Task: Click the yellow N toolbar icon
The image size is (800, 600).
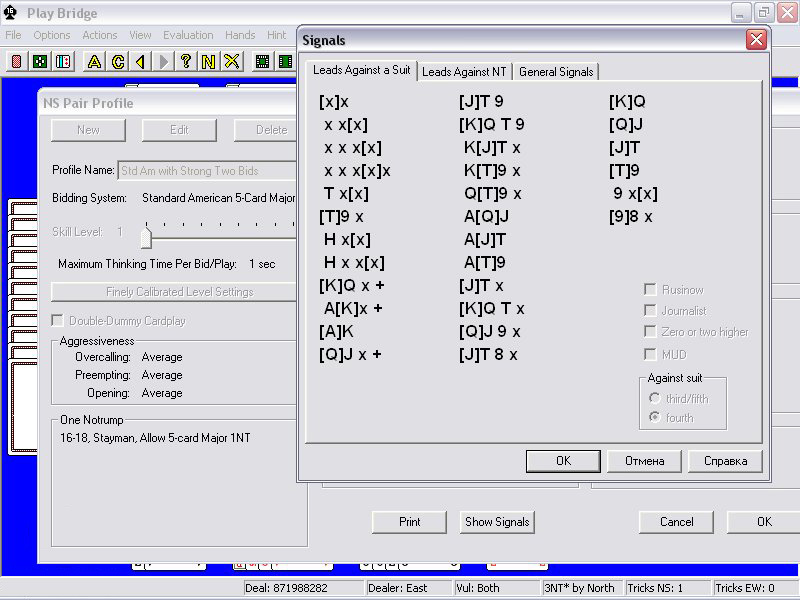Action: coord(209,62)
